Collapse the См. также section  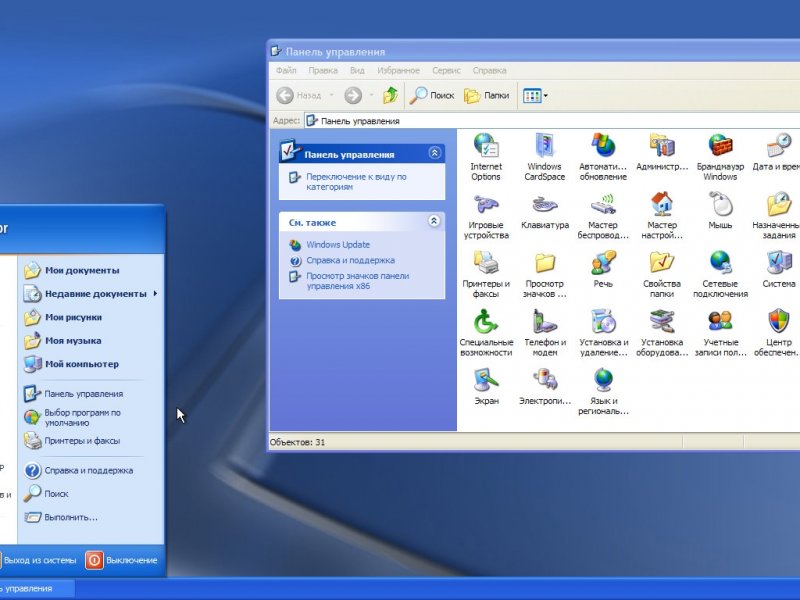point(434,221)
